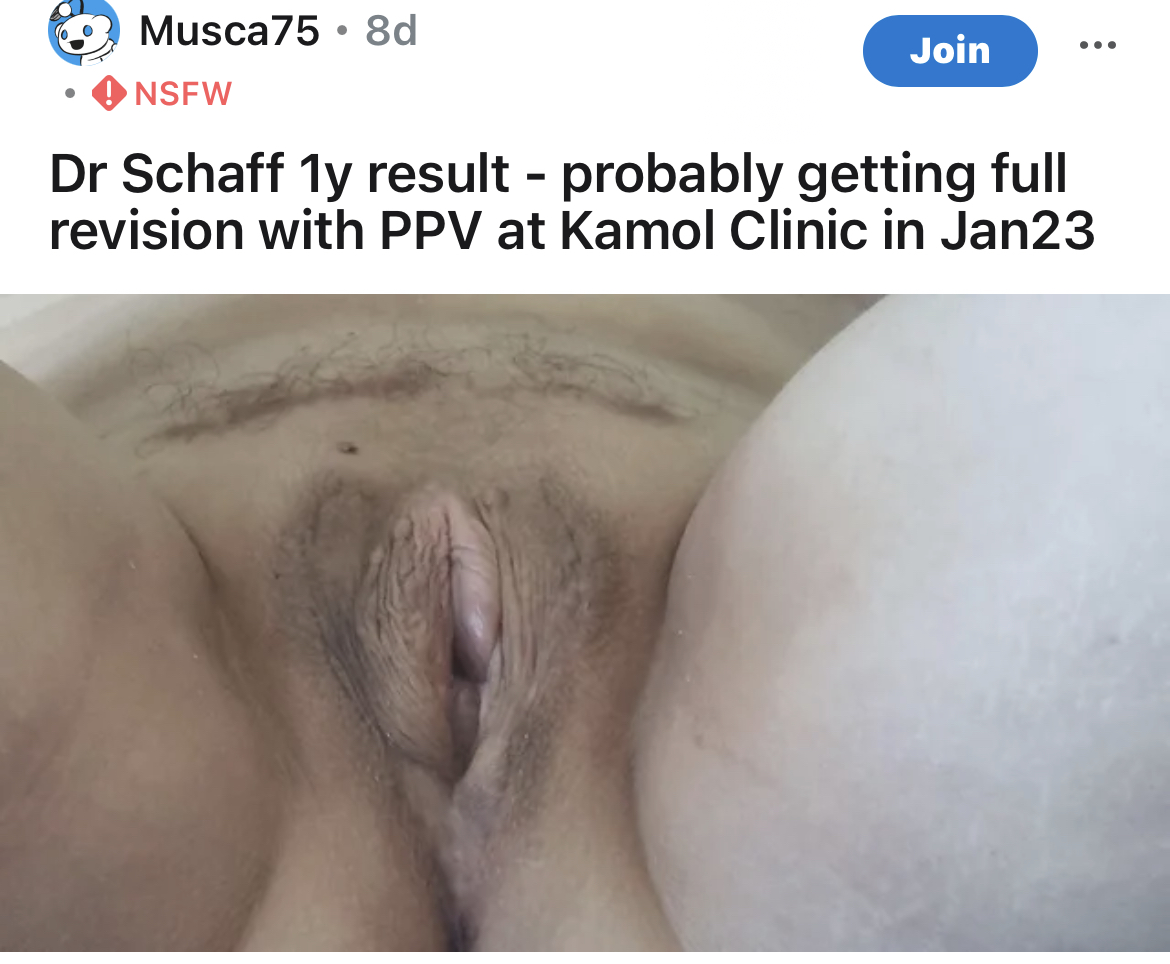Click the 8d post timestamp
Screen dimensions: 1170x964
point(391,31)
